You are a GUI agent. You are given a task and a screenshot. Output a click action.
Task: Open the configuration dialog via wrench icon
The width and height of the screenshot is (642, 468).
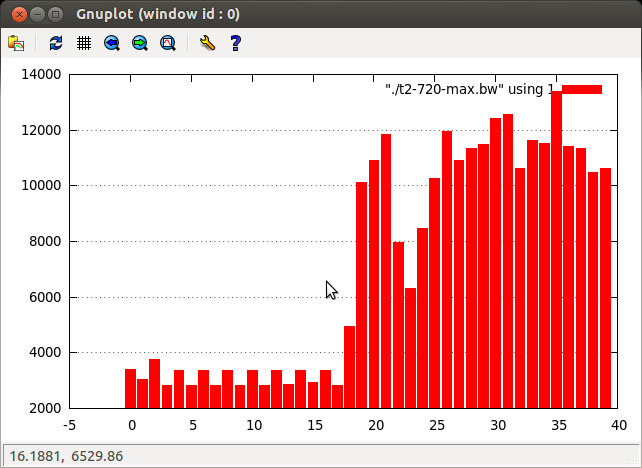click(207, 43)
